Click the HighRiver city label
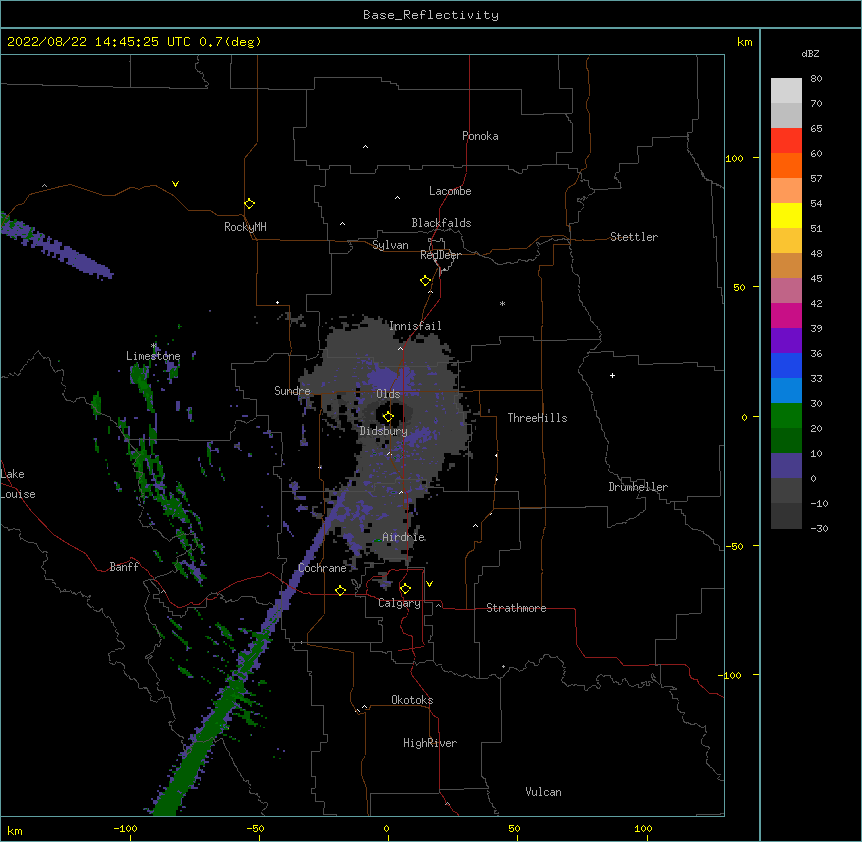 pyautogui.click(x=430, y=743)
